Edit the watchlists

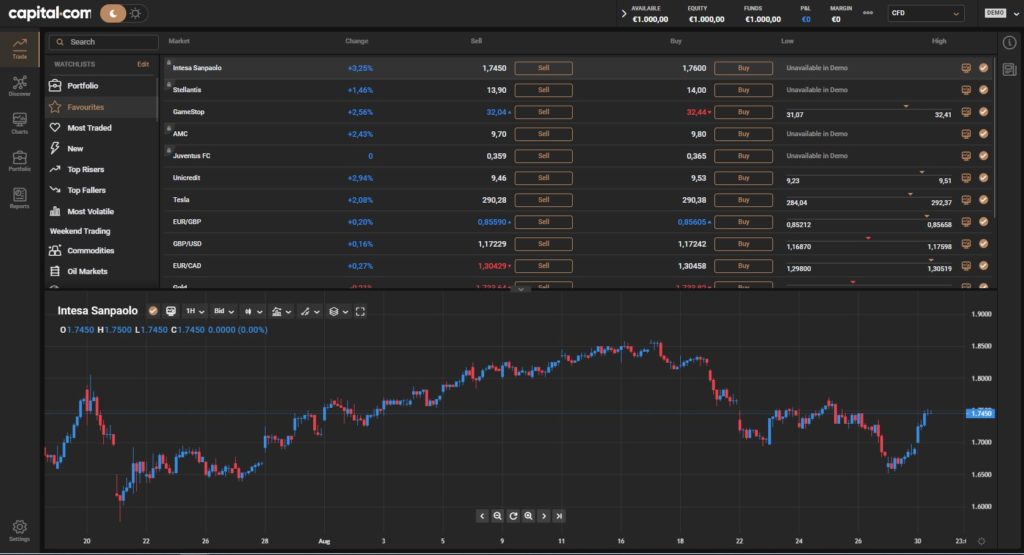[143, 64]
